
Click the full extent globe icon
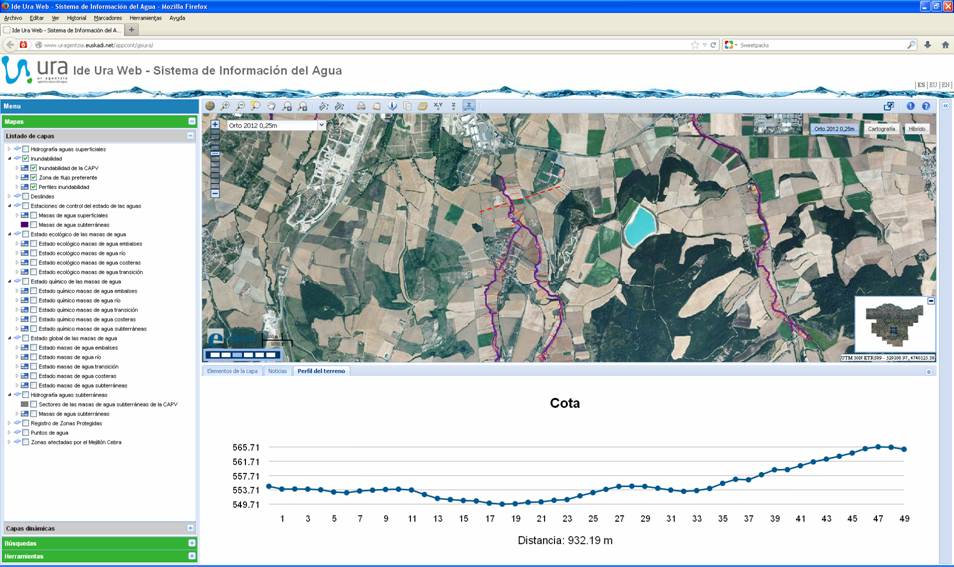[x=210, y=106]
